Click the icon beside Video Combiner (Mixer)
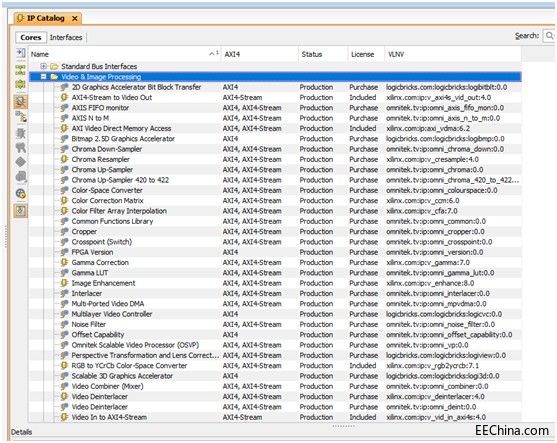Image resolution: width=557 pixels, height=443 pixels. coord(64,386)
